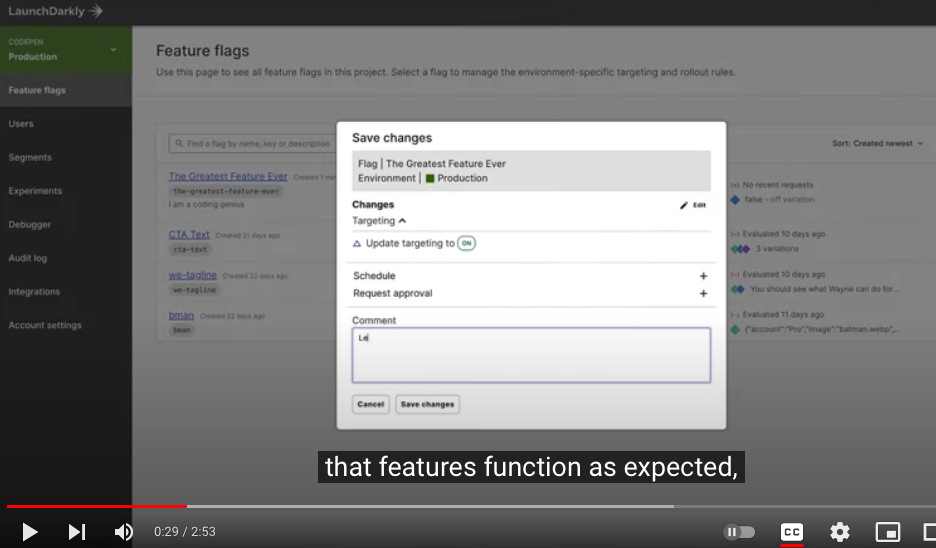Open the Debugger page
This screenshot has width=936, height=548.
click(30, 224)
